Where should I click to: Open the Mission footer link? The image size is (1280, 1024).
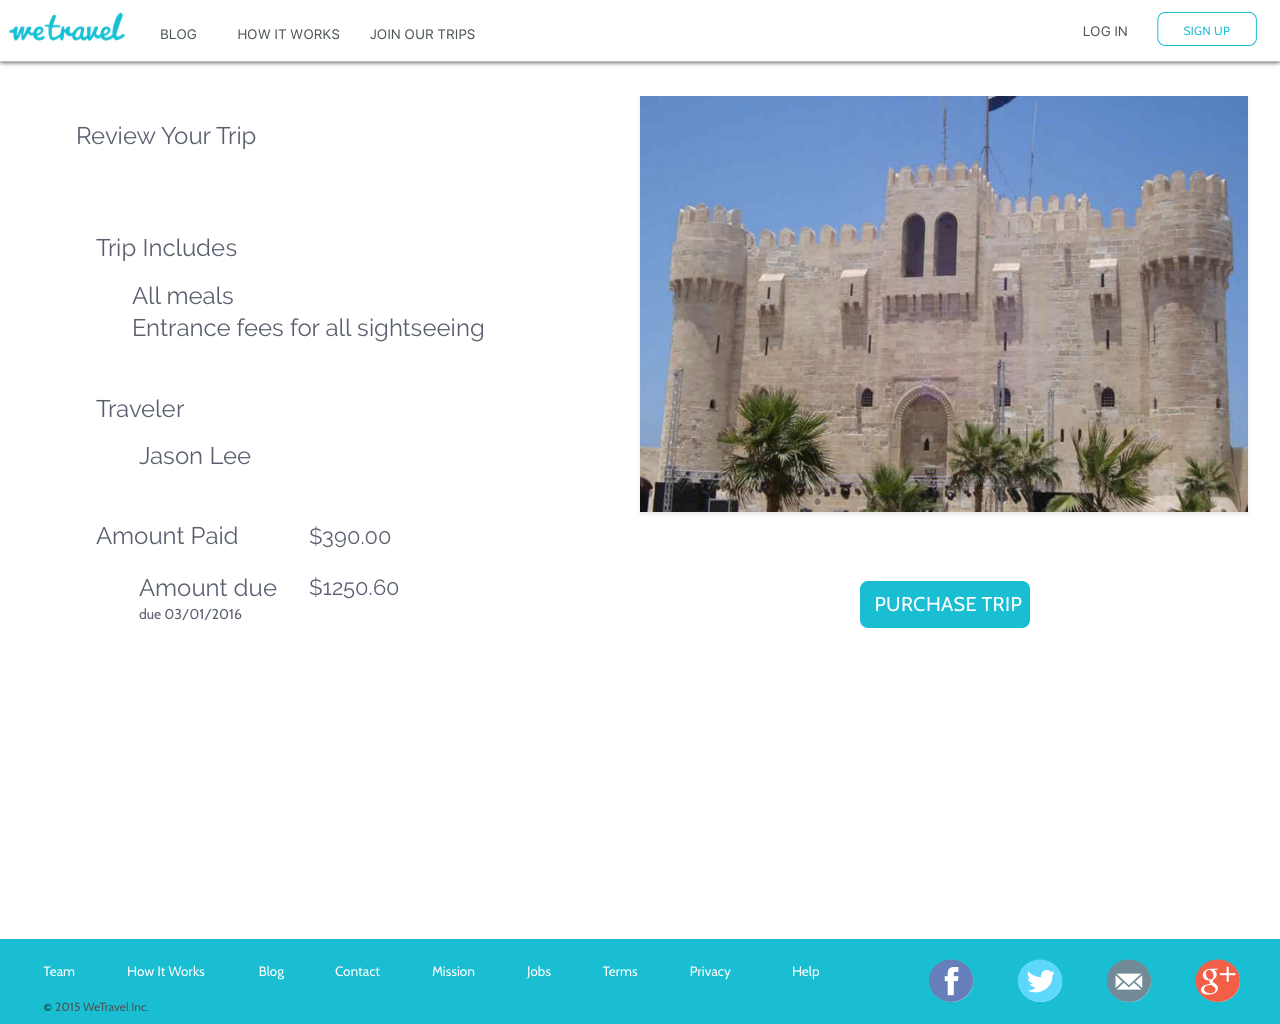point(453,971)
